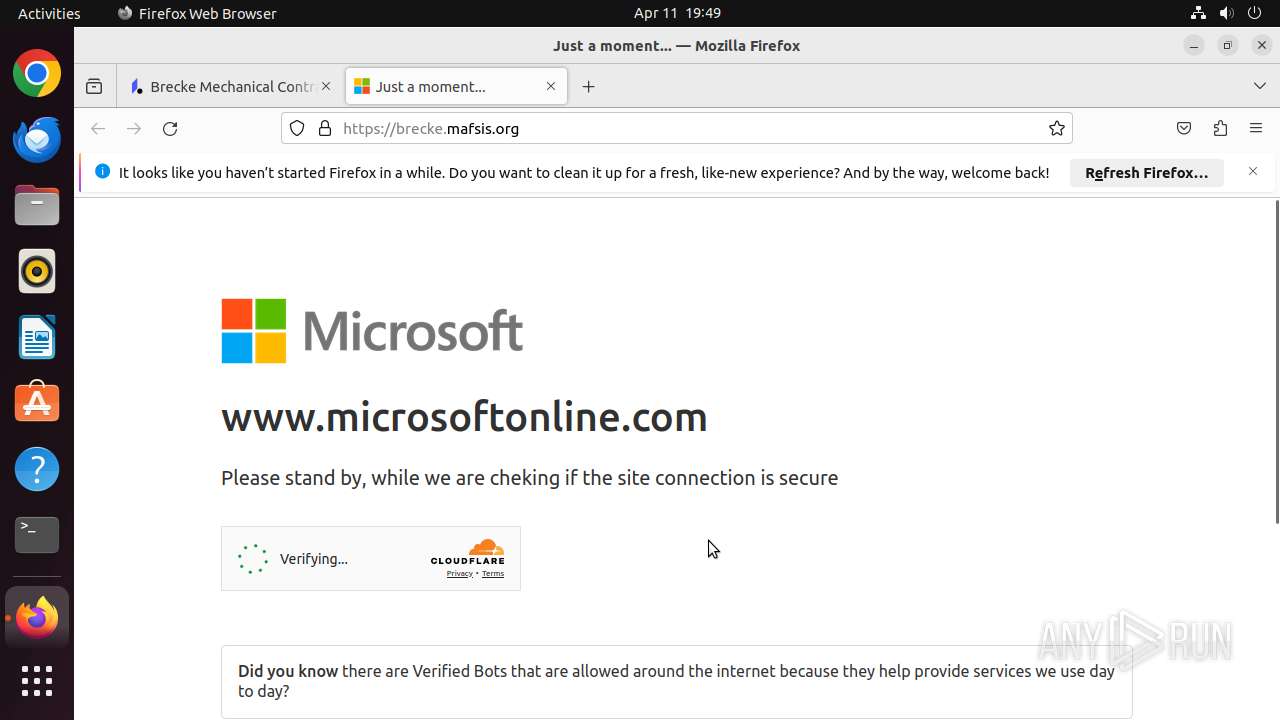Click the 'Did you know' text
The height and width of the screenshot is (720, 1280).
(288, 671)
